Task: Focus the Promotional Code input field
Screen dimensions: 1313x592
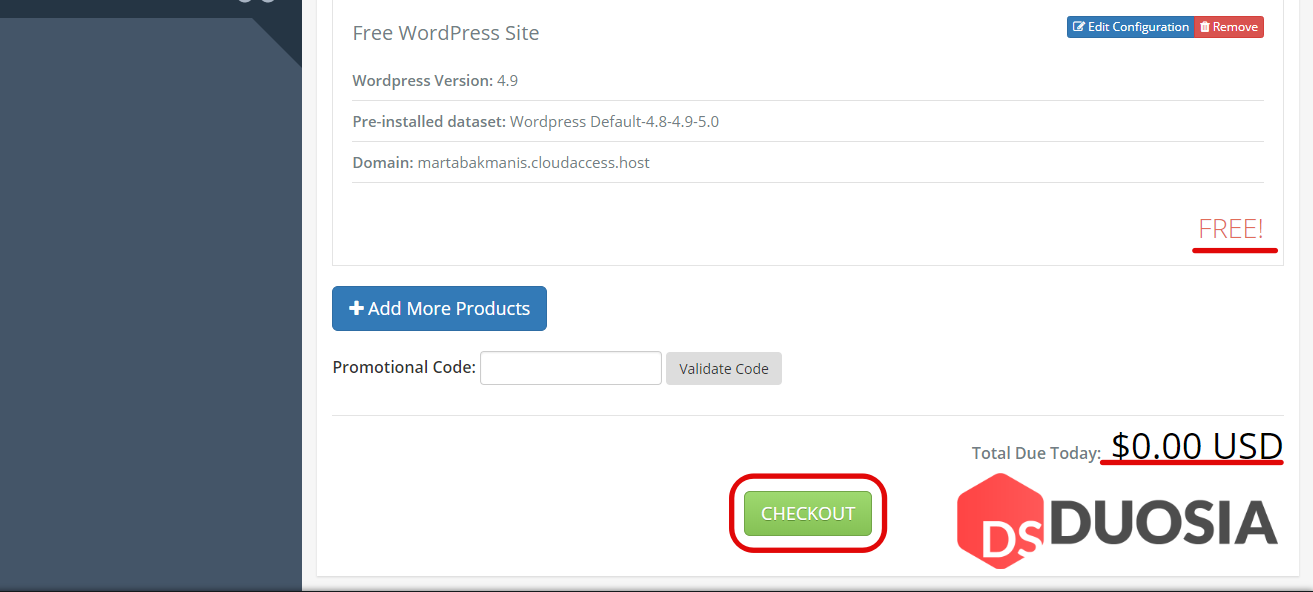Action: coord(571,368)
